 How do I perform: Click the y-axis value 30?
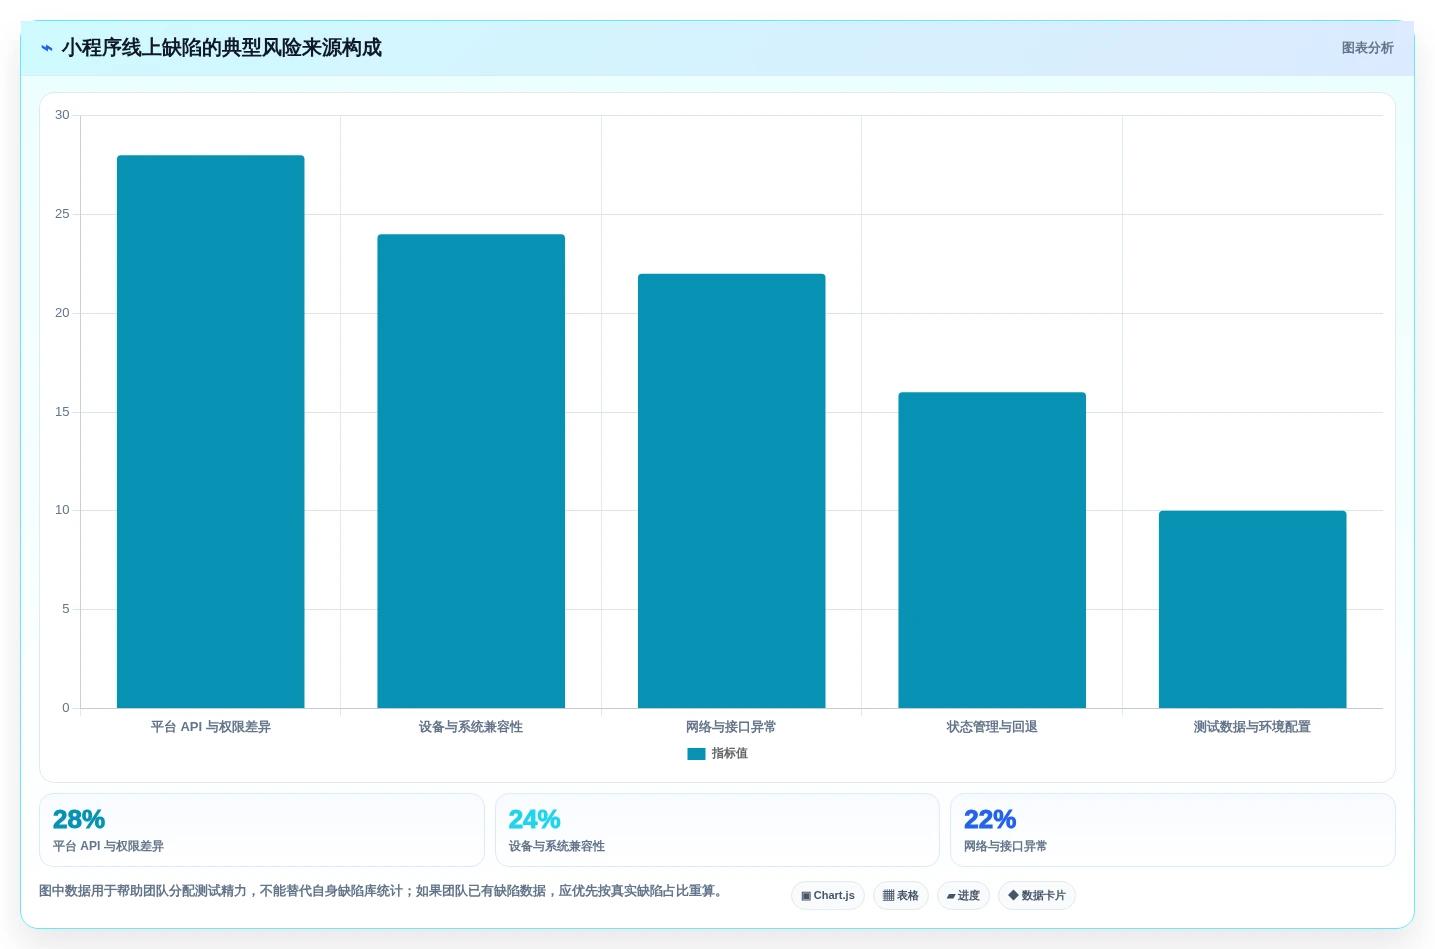click(62, 115)
